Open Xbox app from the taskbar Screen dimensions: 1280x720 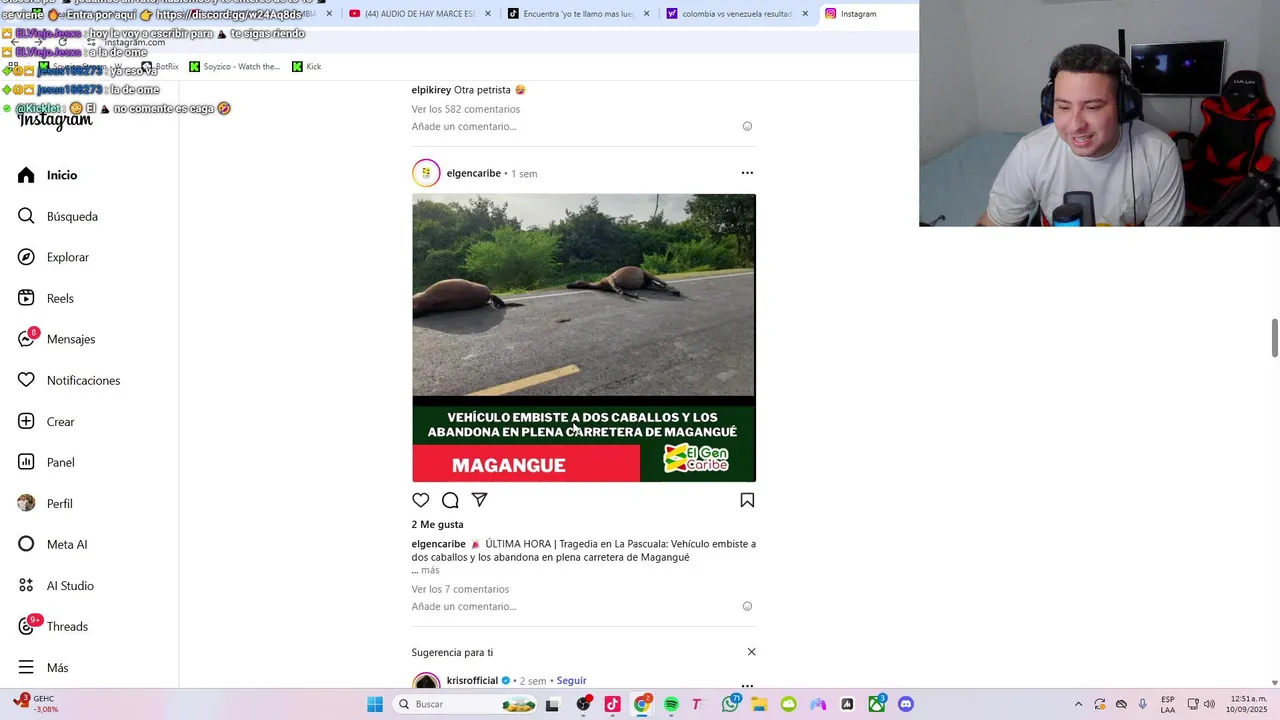pos(877,704)
